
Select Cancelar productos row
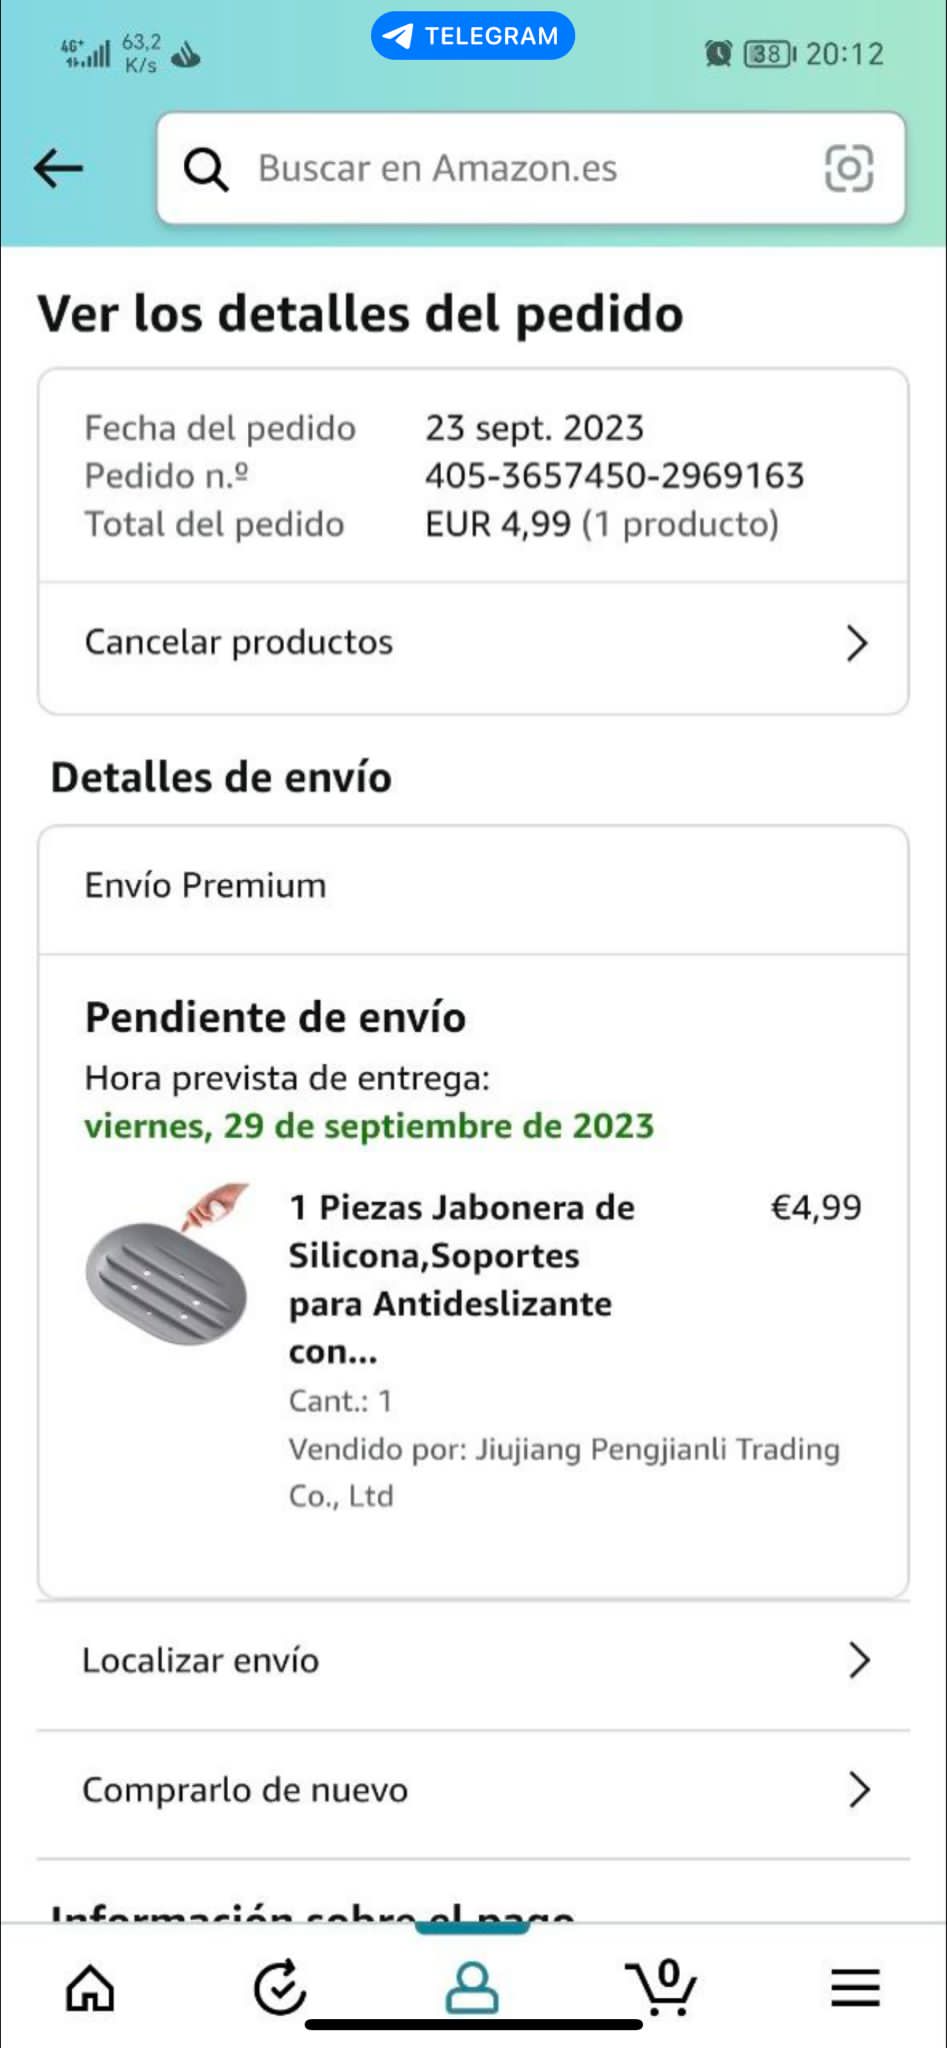[473, 643]
